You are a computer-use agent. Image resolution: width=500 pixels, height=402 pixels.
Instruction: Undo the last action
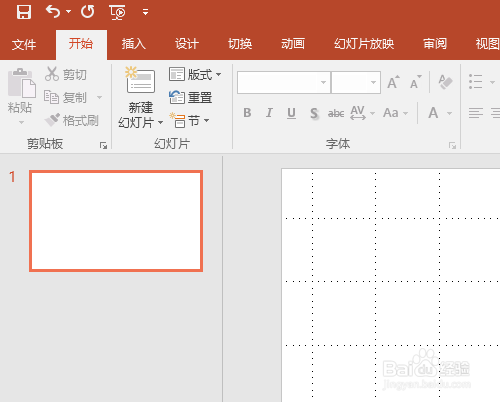coord(53,12)
